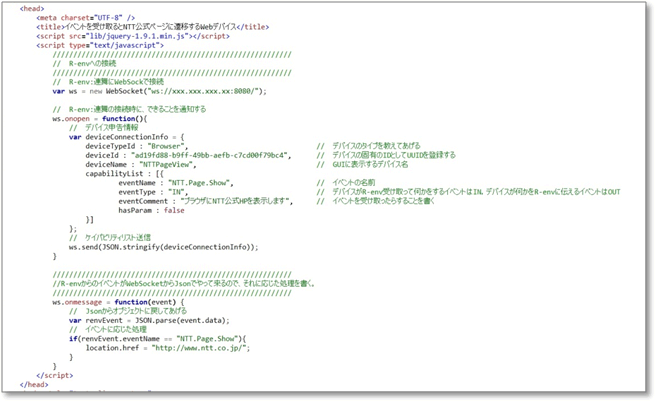656x402 pixels.
Task: Click the deviceTypeId : "Browser" line
Action: point(137,146)
